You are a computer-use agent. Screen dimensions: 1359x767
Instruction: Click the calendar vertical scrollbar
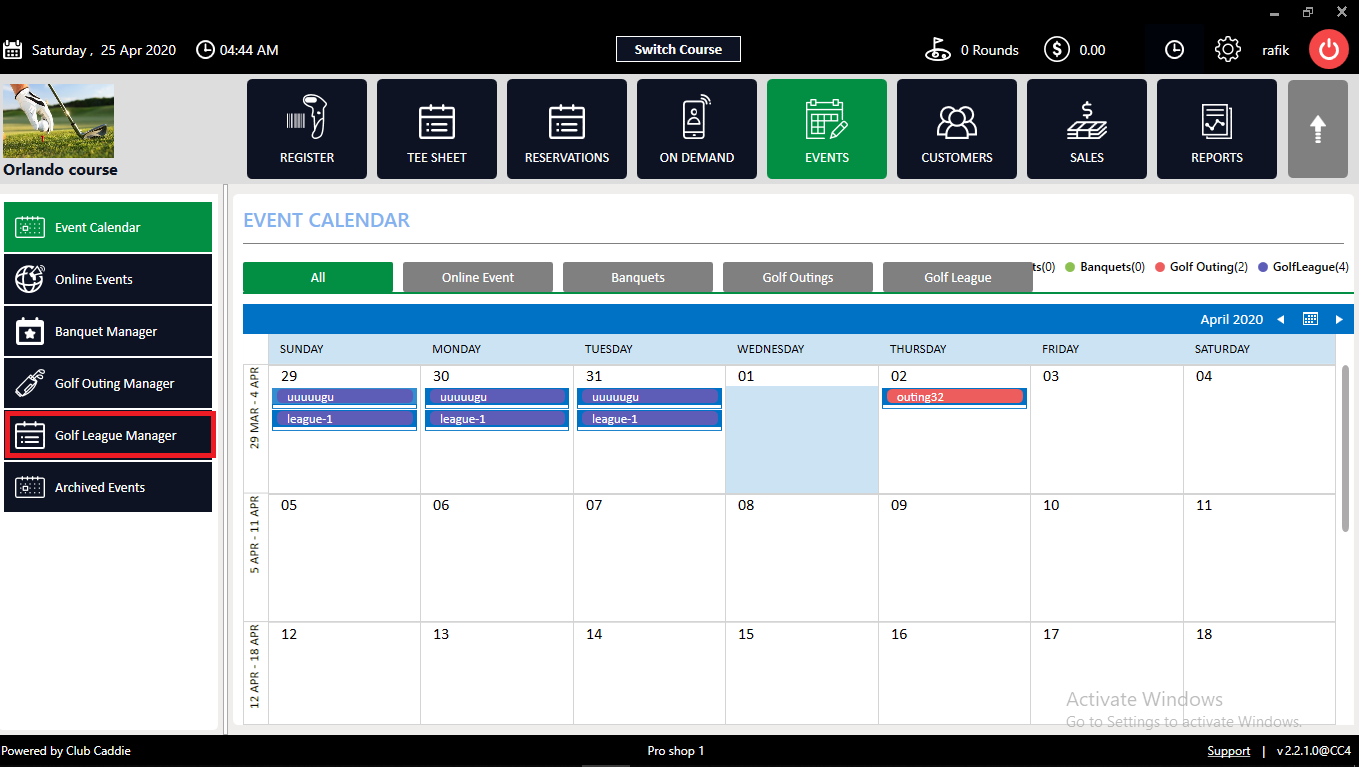click(x=1345, y=447)
